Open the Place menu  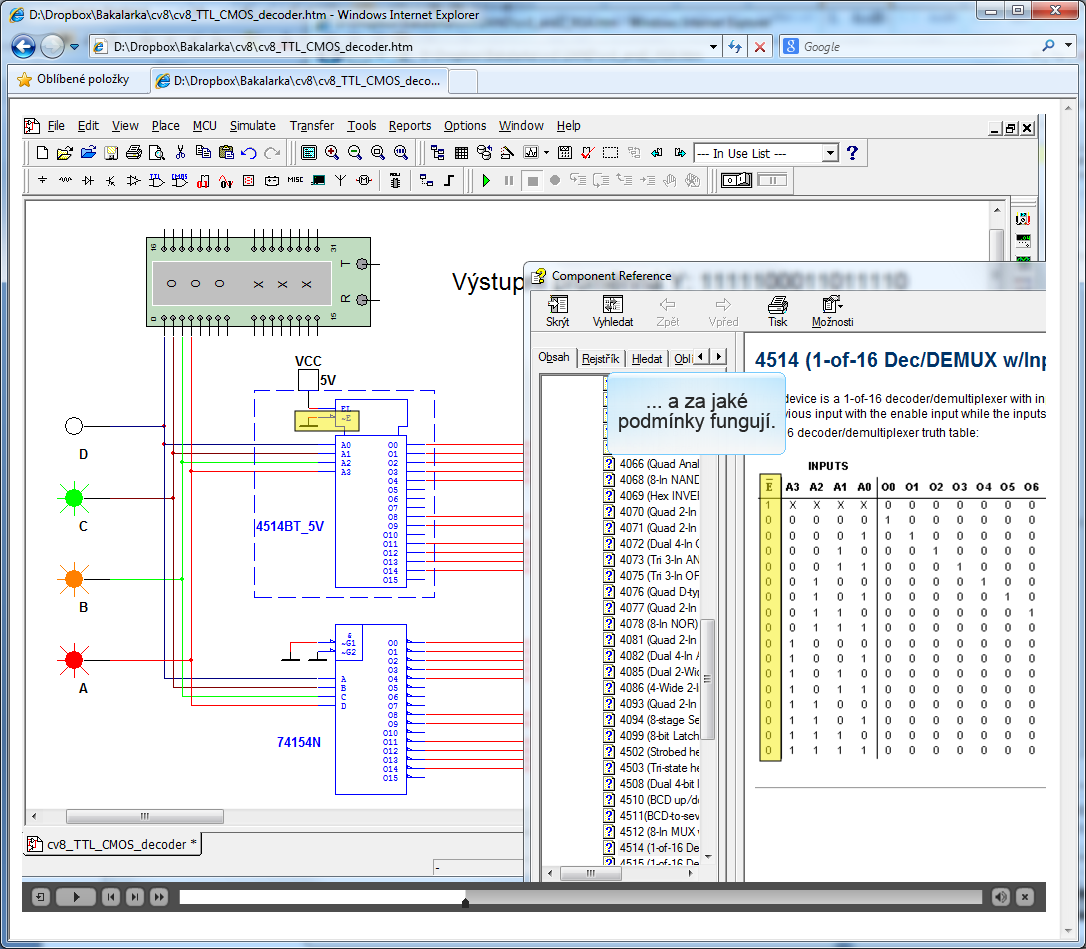[x=166, y=126]
